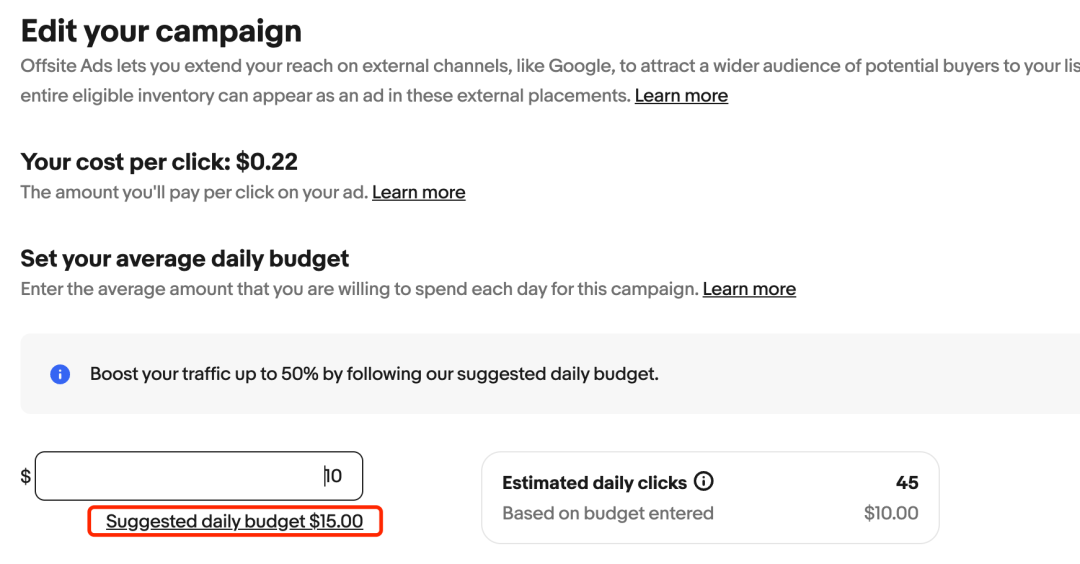Click info icon beside Estimated daily clicks
This screenshot has height=564, width=1080.
(x=704, y=482)
